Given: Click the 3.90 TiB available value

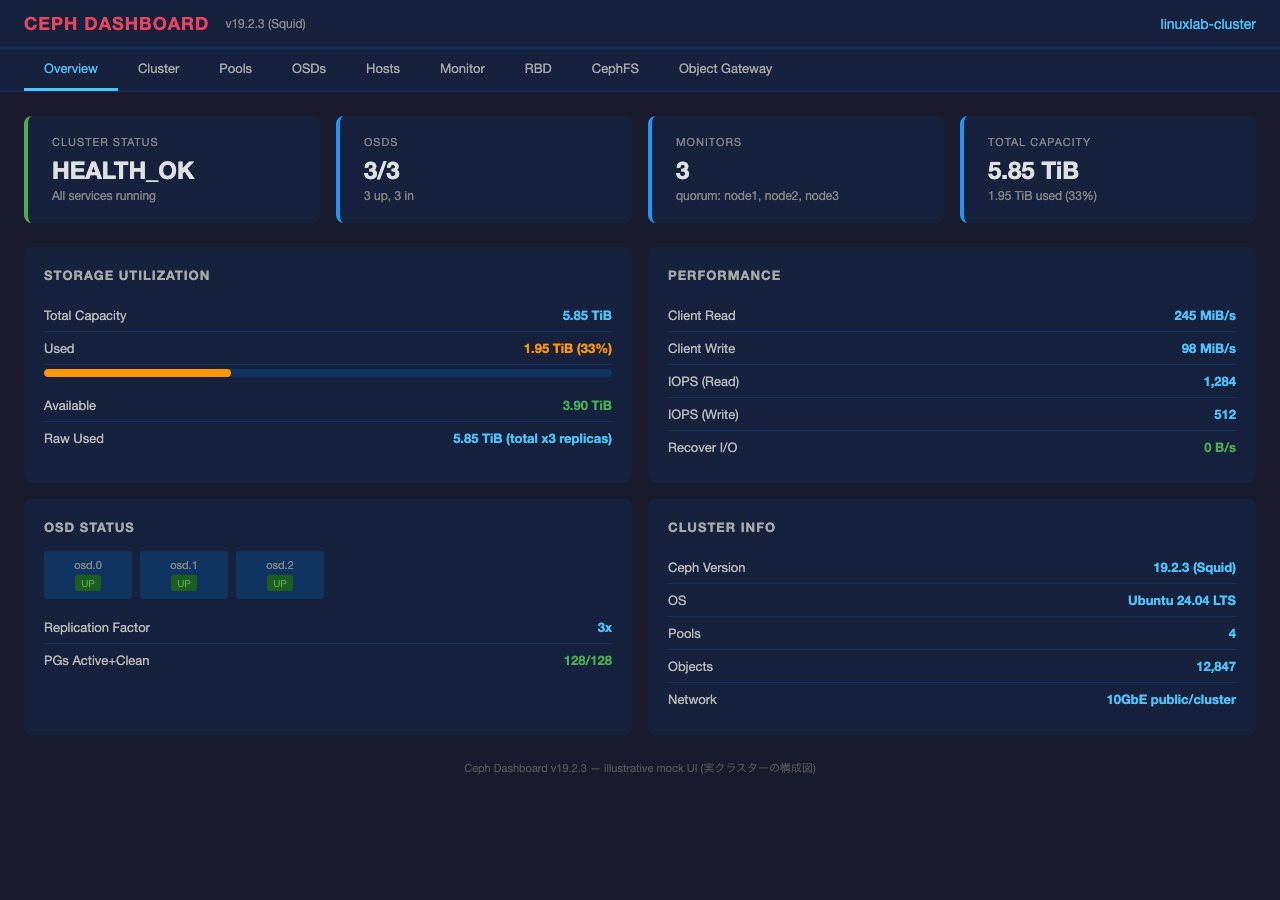Looking at the screenshot, I should point(587,406).
